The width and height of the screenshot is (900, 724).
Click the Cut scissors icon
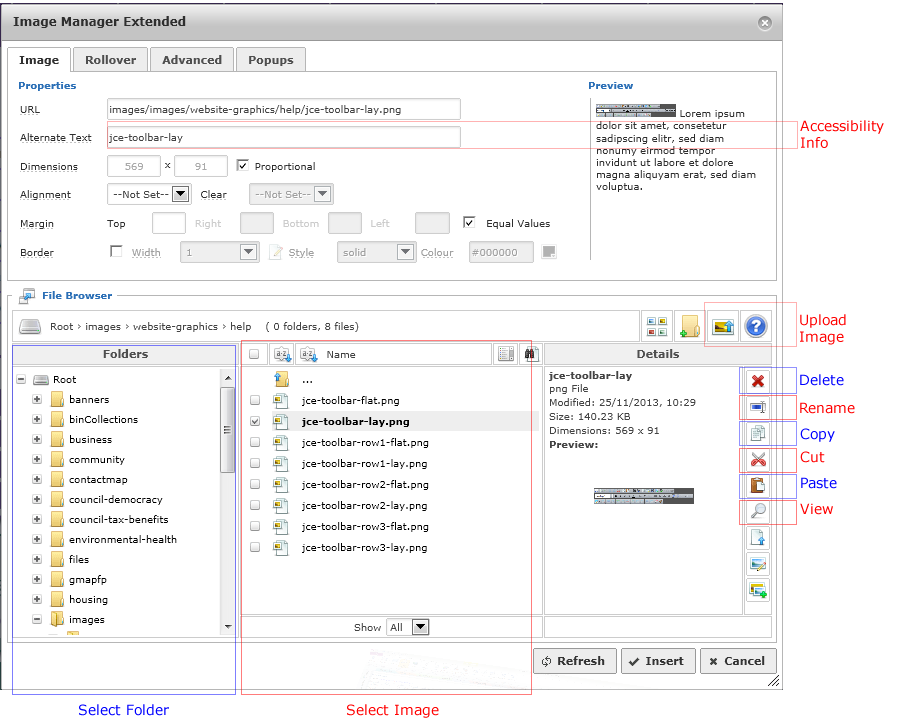point(758,459)
